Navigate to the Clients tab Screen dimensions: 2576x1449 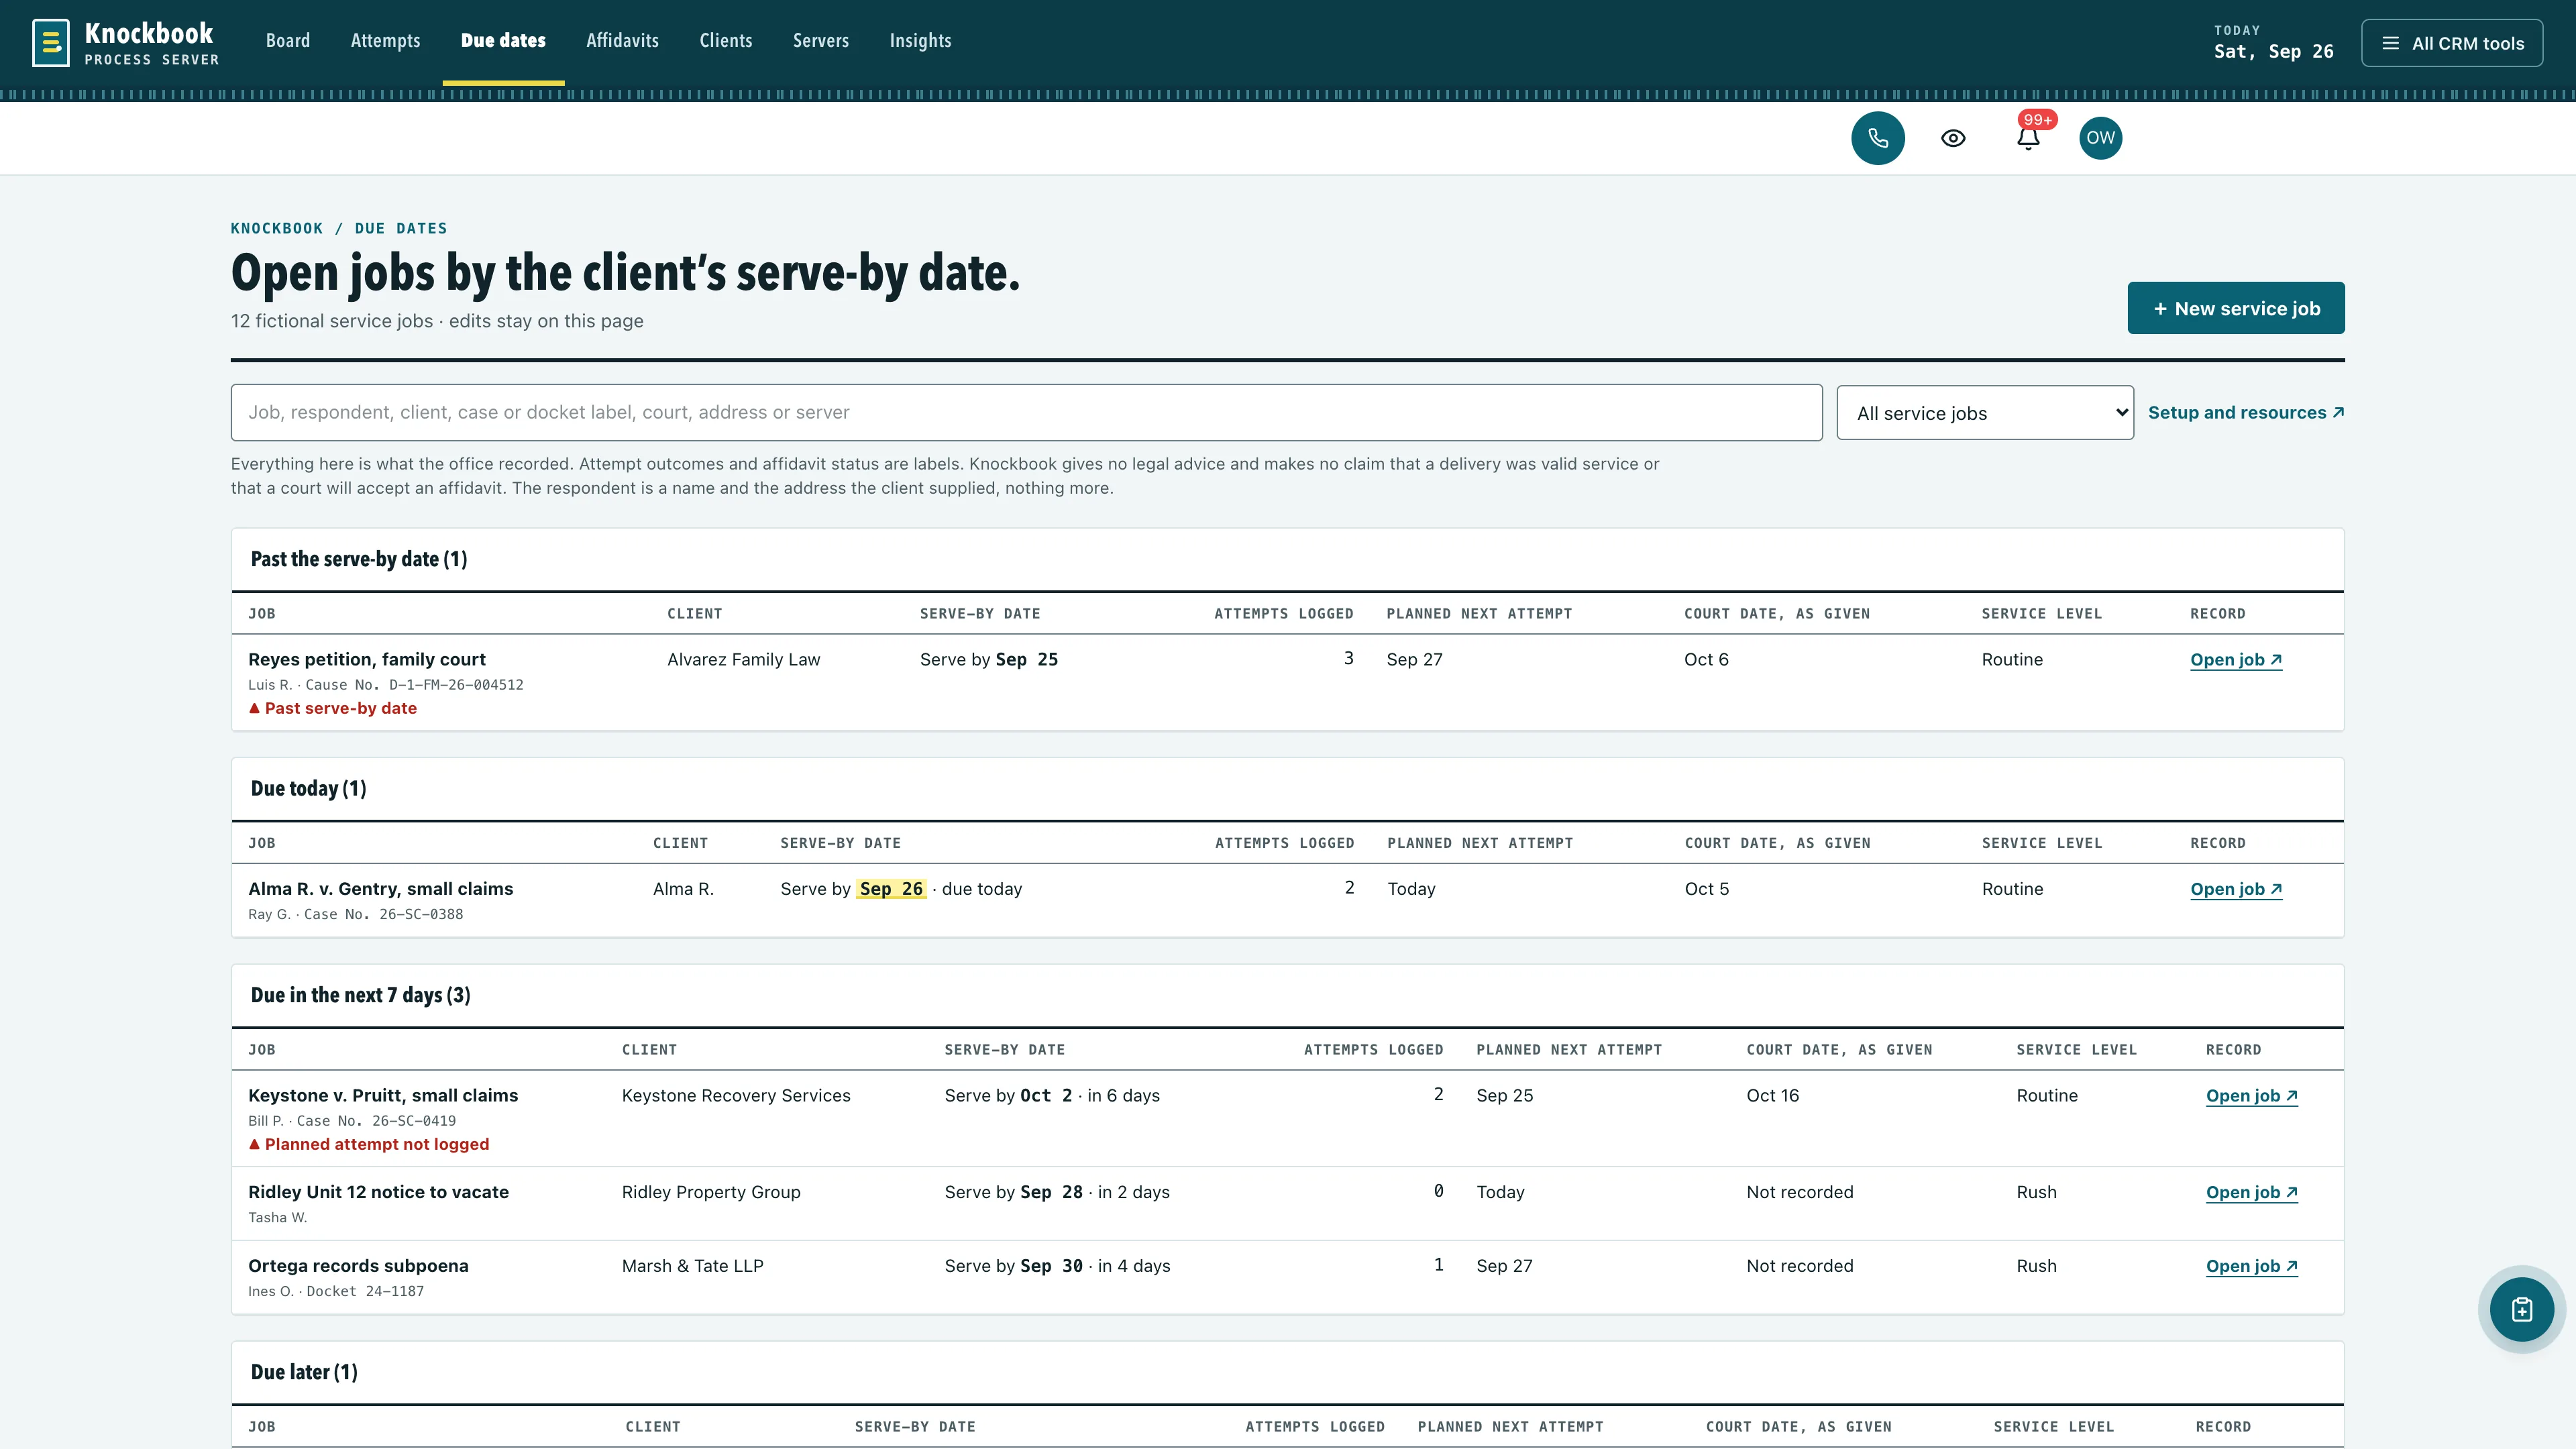tap(725, 41)
